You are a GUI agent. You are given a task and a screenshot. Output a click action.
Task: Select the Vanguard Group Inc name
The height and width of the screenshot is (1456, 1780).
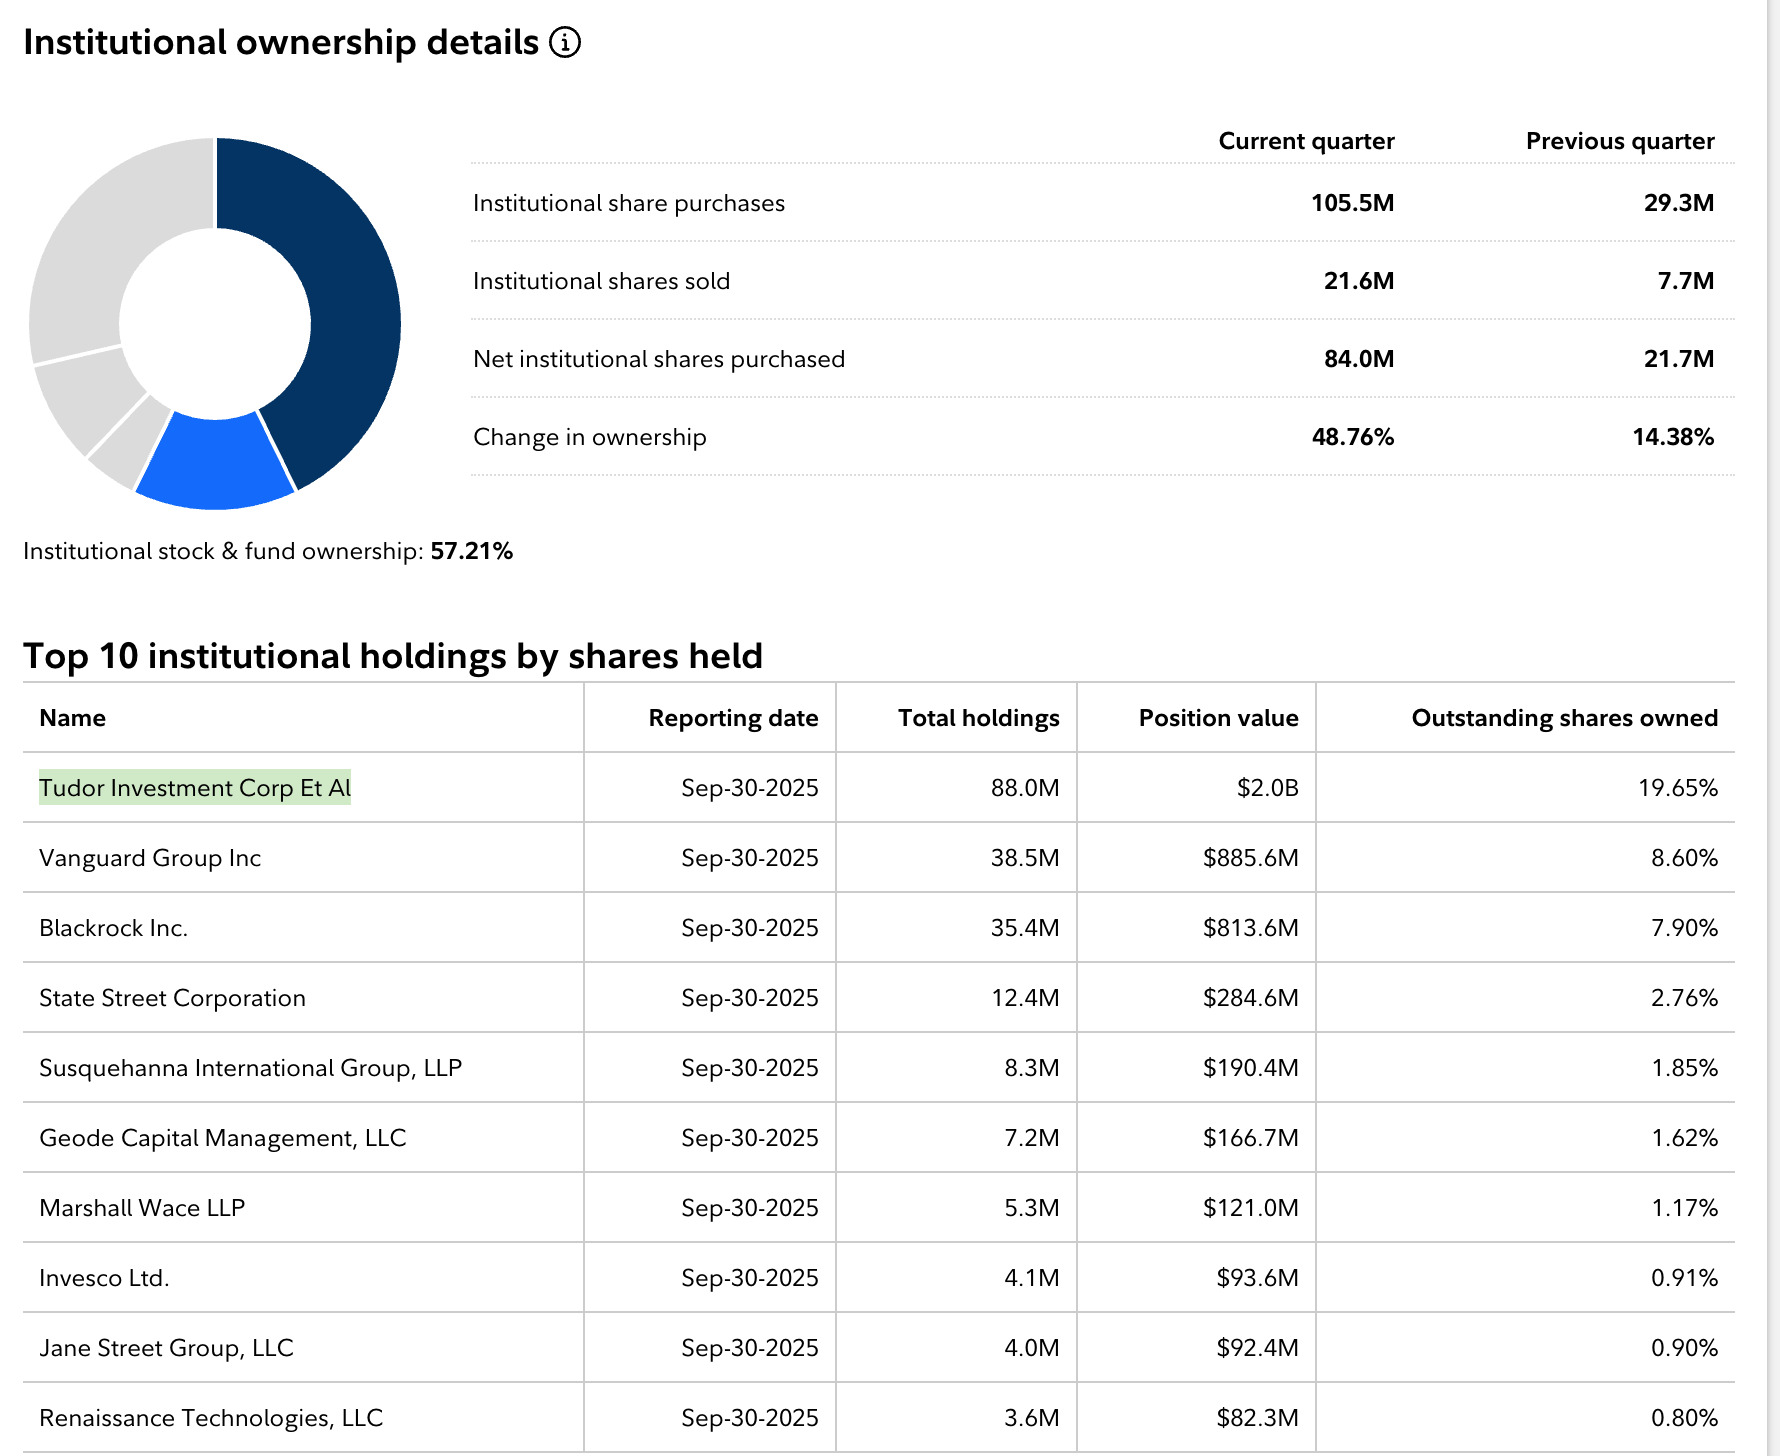(x=150, y=858)
